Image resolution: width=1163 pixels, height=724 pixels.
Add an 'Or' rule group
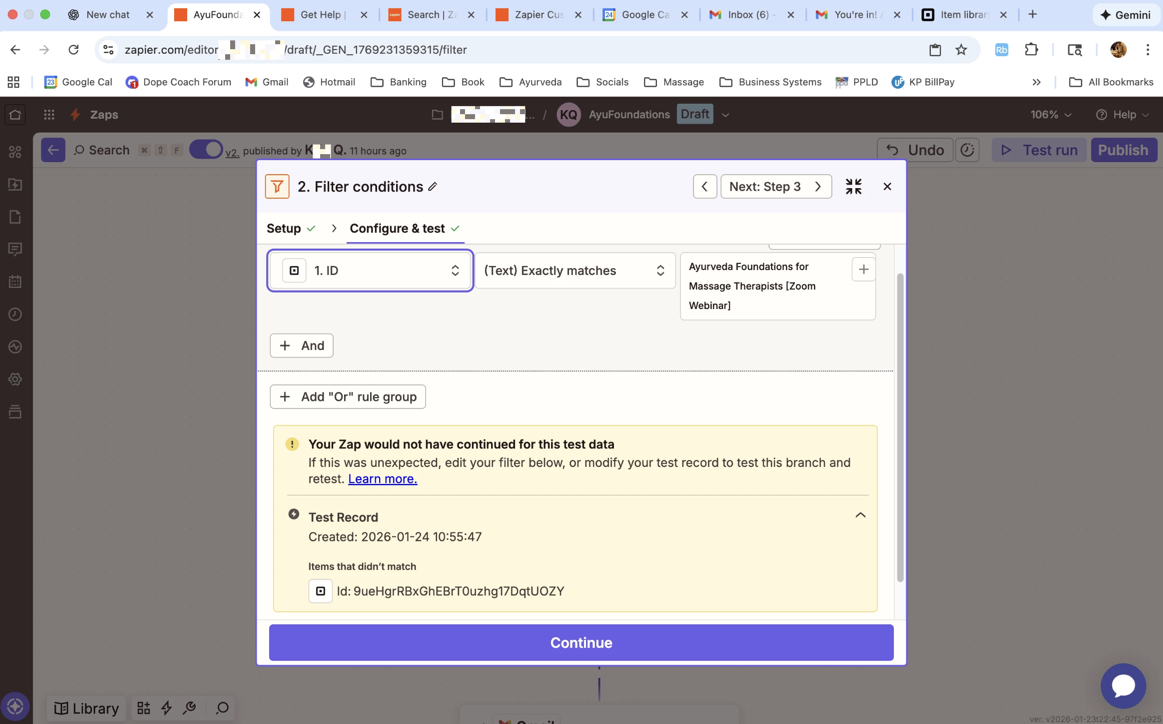[x=347, y=397]
